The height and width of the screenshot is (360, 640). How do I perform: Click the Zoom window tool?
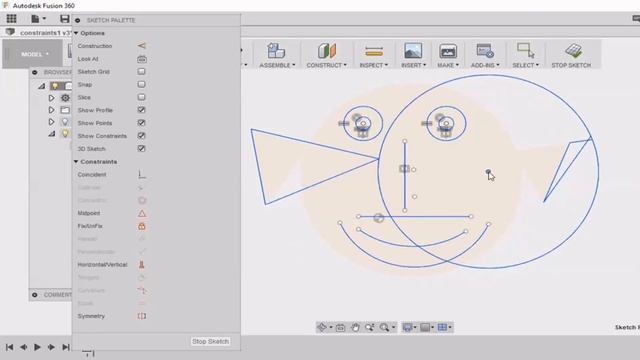370,327
